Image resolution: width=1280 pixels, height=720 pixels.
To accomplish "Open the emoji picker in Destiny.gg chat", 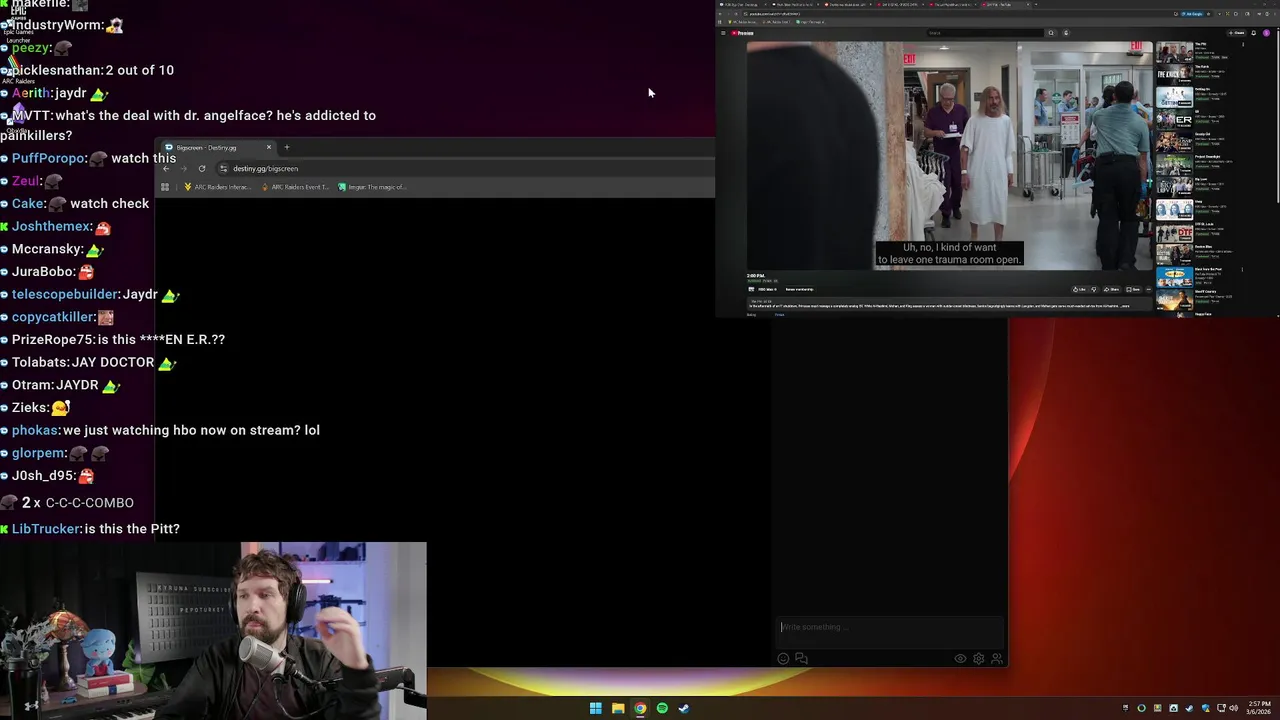I will point(783,658).
